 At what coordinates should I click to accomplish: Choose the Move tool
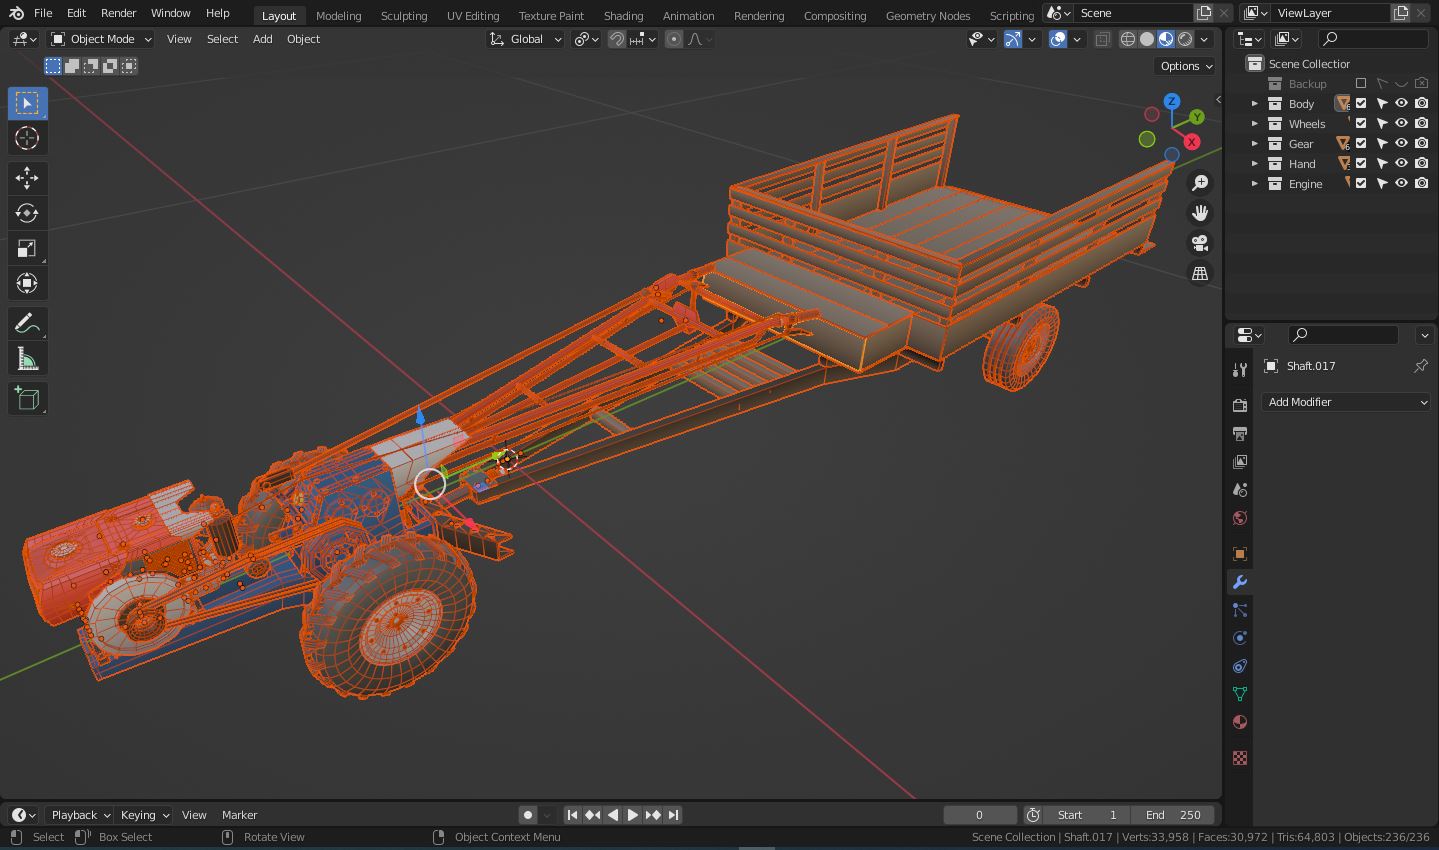click(x=27, y=178)
